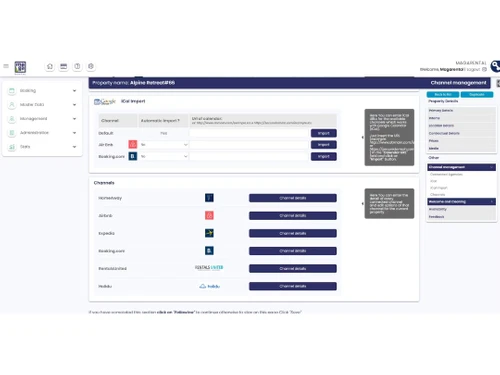500x375 pixels.
Task: Click the logout link in header
Action: point(473,69)
